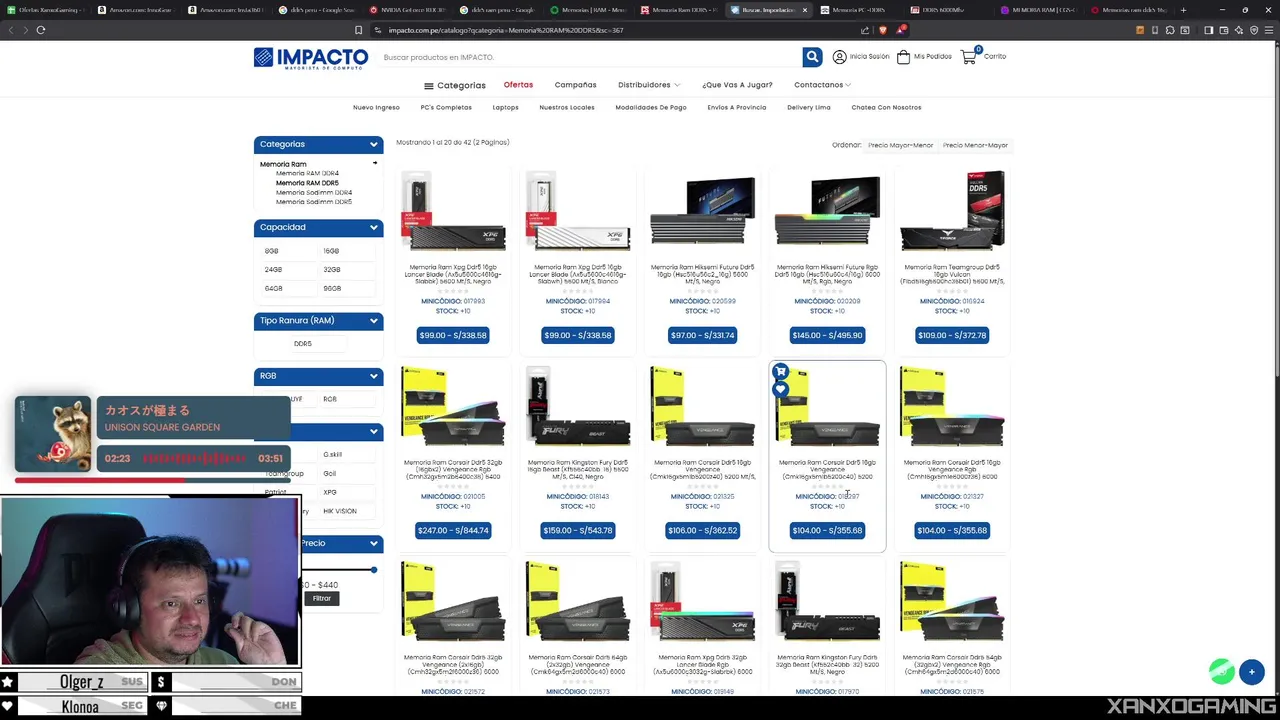Open Modalidades De Pago page
Screen dimensions: 1280x720
[x=651, y=107]
